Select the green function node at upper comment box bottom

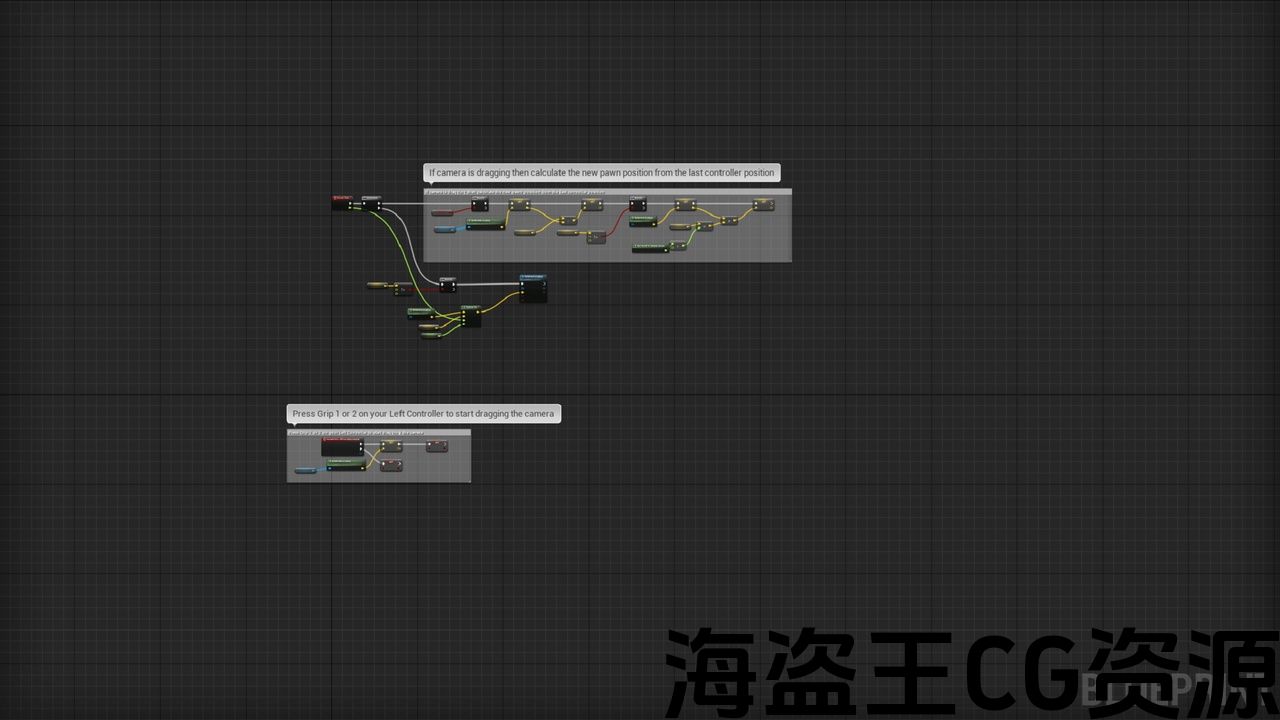pos(650,249)
